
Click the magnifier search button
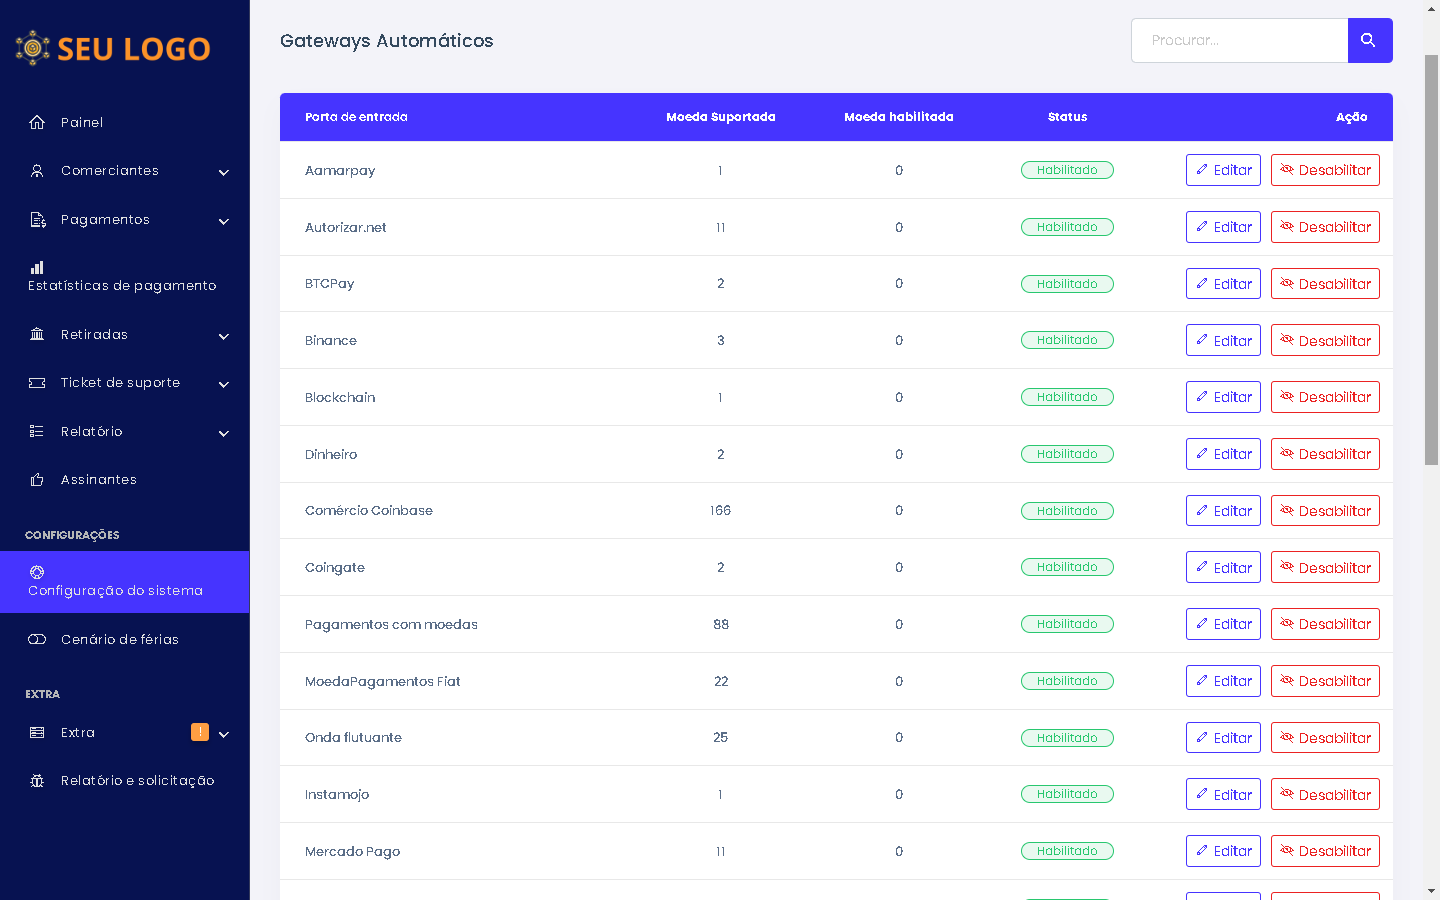point(1369,40)
